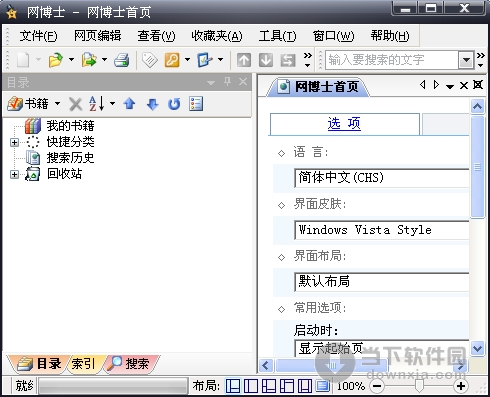Open the Windows Vista Style skin combo
Viewport: 490px width, 397px height.
pos(382,230)
